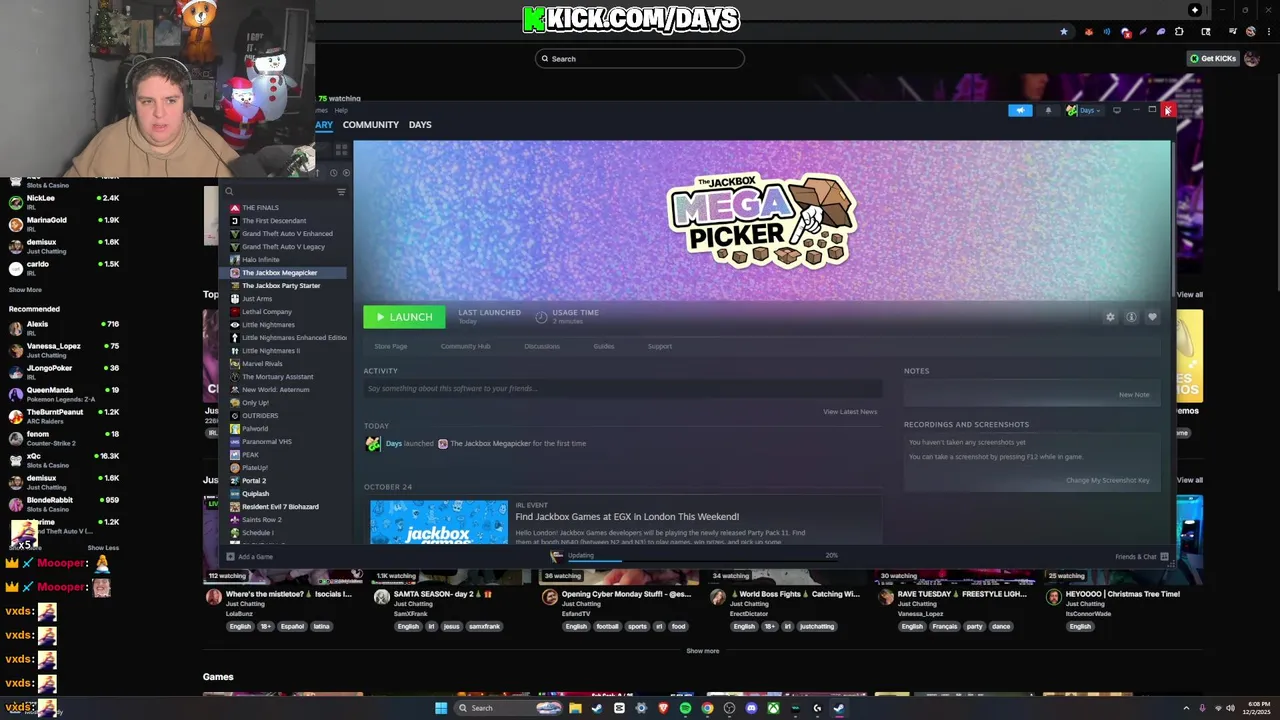Open the COMMUNITY tab in Steam
The image size is (1280, 720).
click(370, 125)
